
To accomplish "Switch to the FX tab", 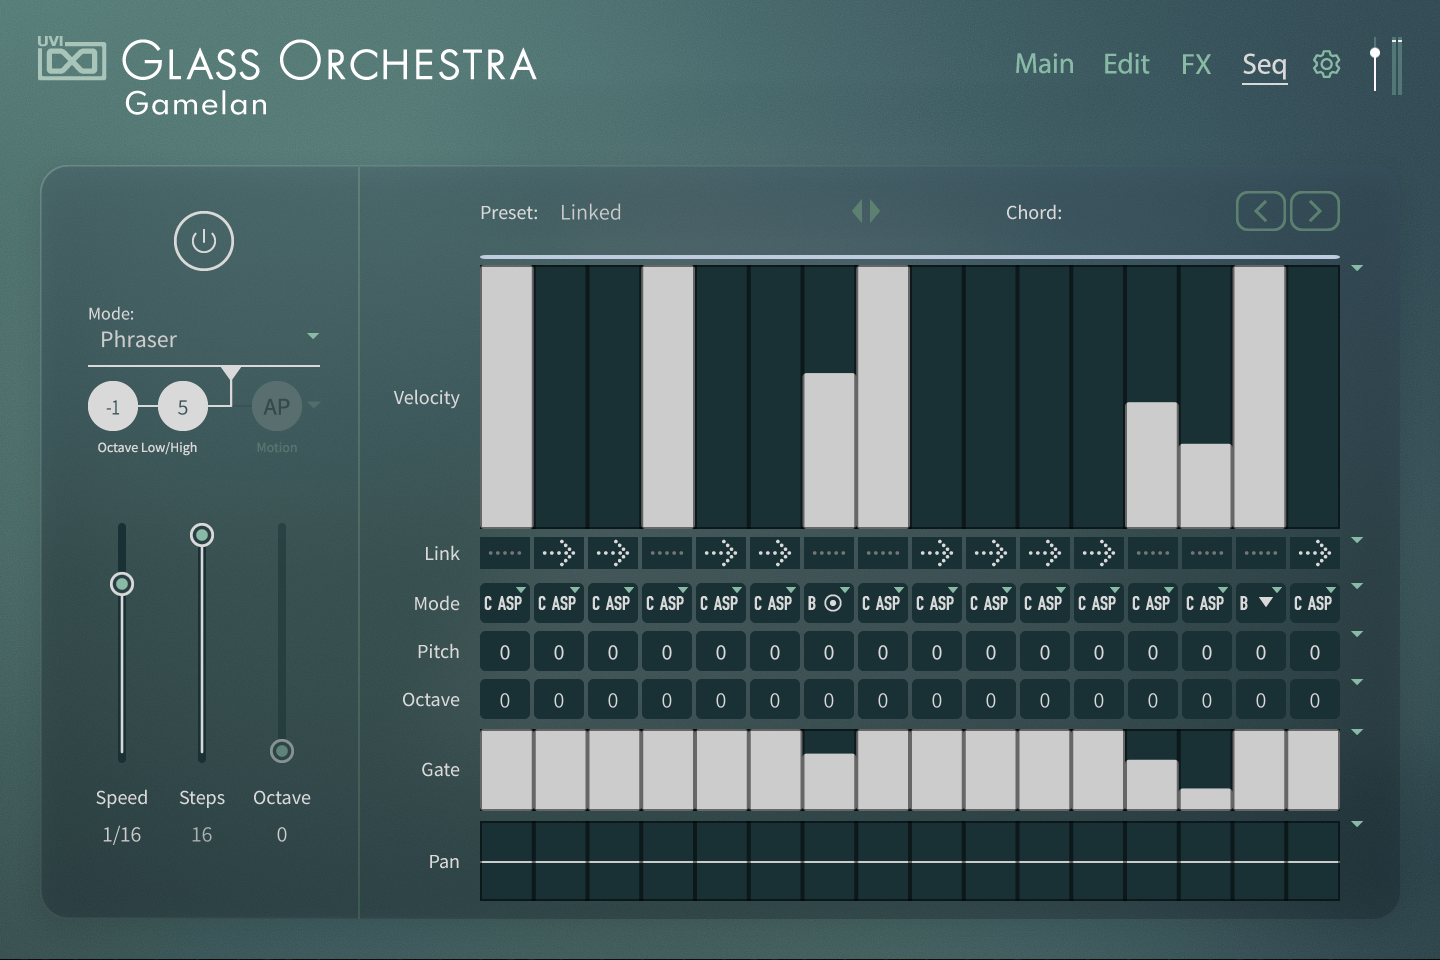I will (x=1196, y=64).
